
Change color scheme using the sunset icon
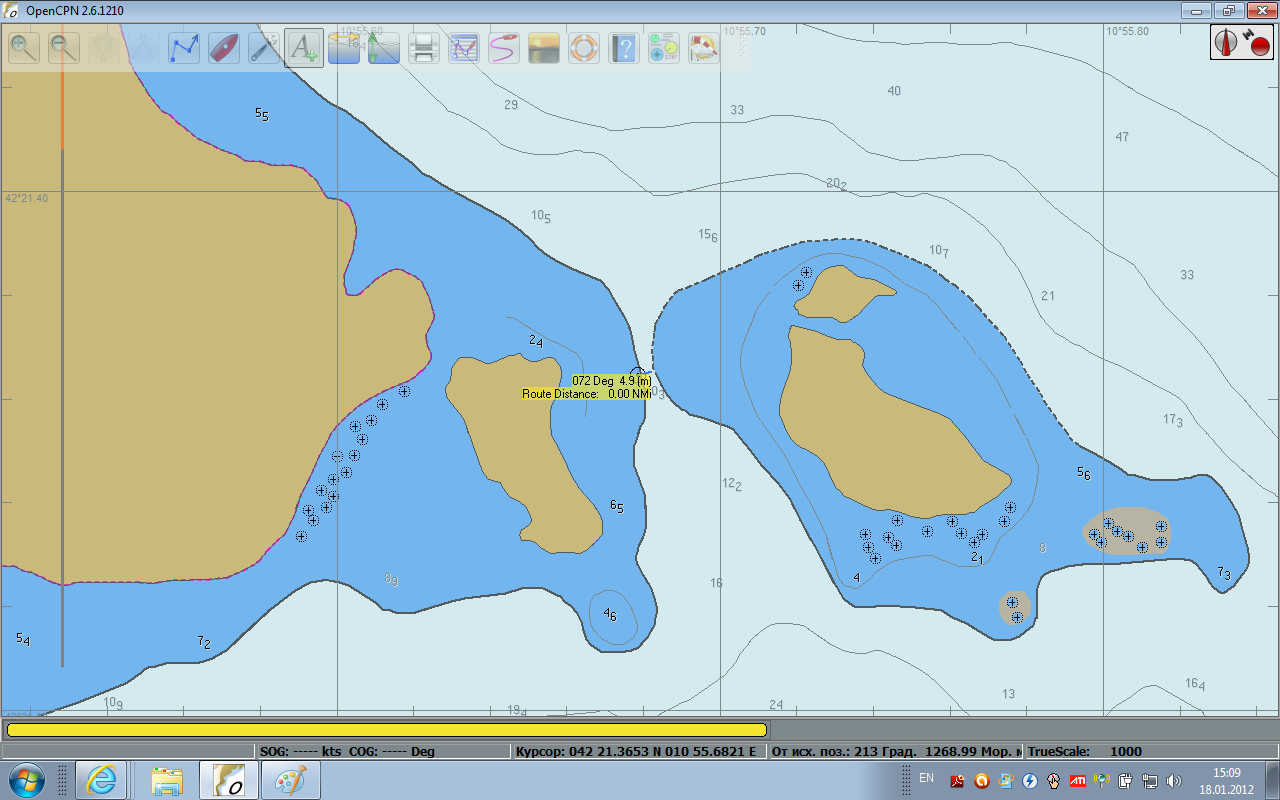[x=544, y=47]
